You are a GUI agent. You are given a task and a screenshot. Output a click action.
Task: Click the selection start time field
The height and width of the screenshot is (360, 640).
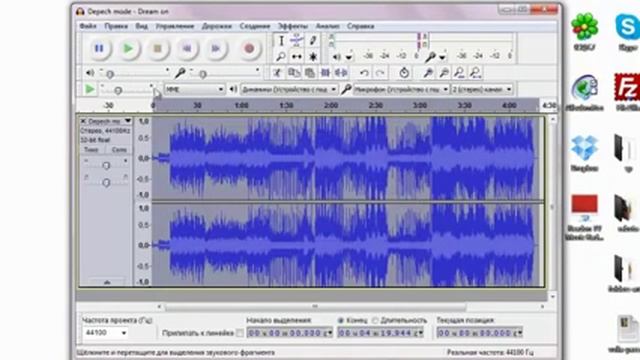(290, 333)
